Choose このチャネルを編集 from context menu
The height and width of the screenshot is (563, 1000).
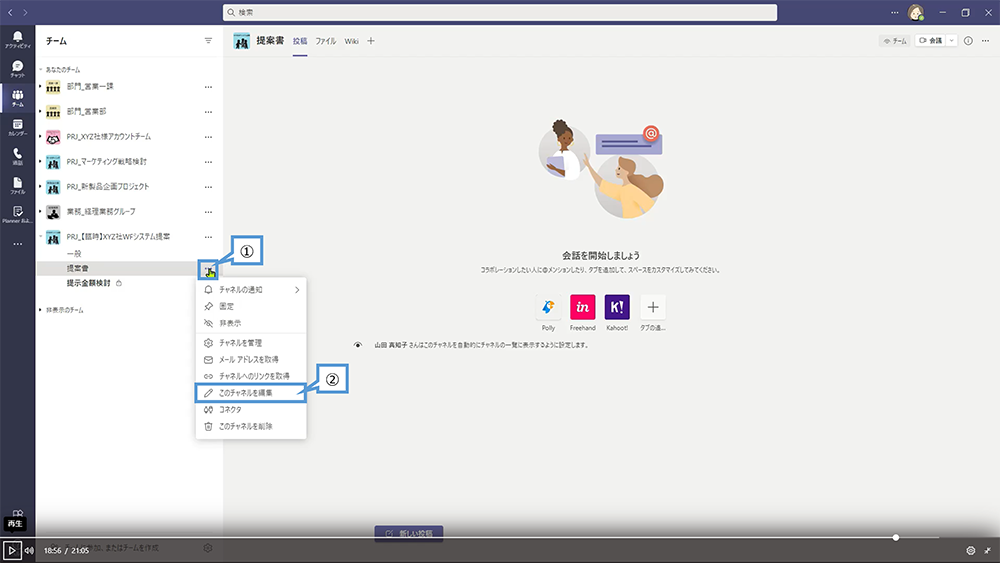(246, 393)
